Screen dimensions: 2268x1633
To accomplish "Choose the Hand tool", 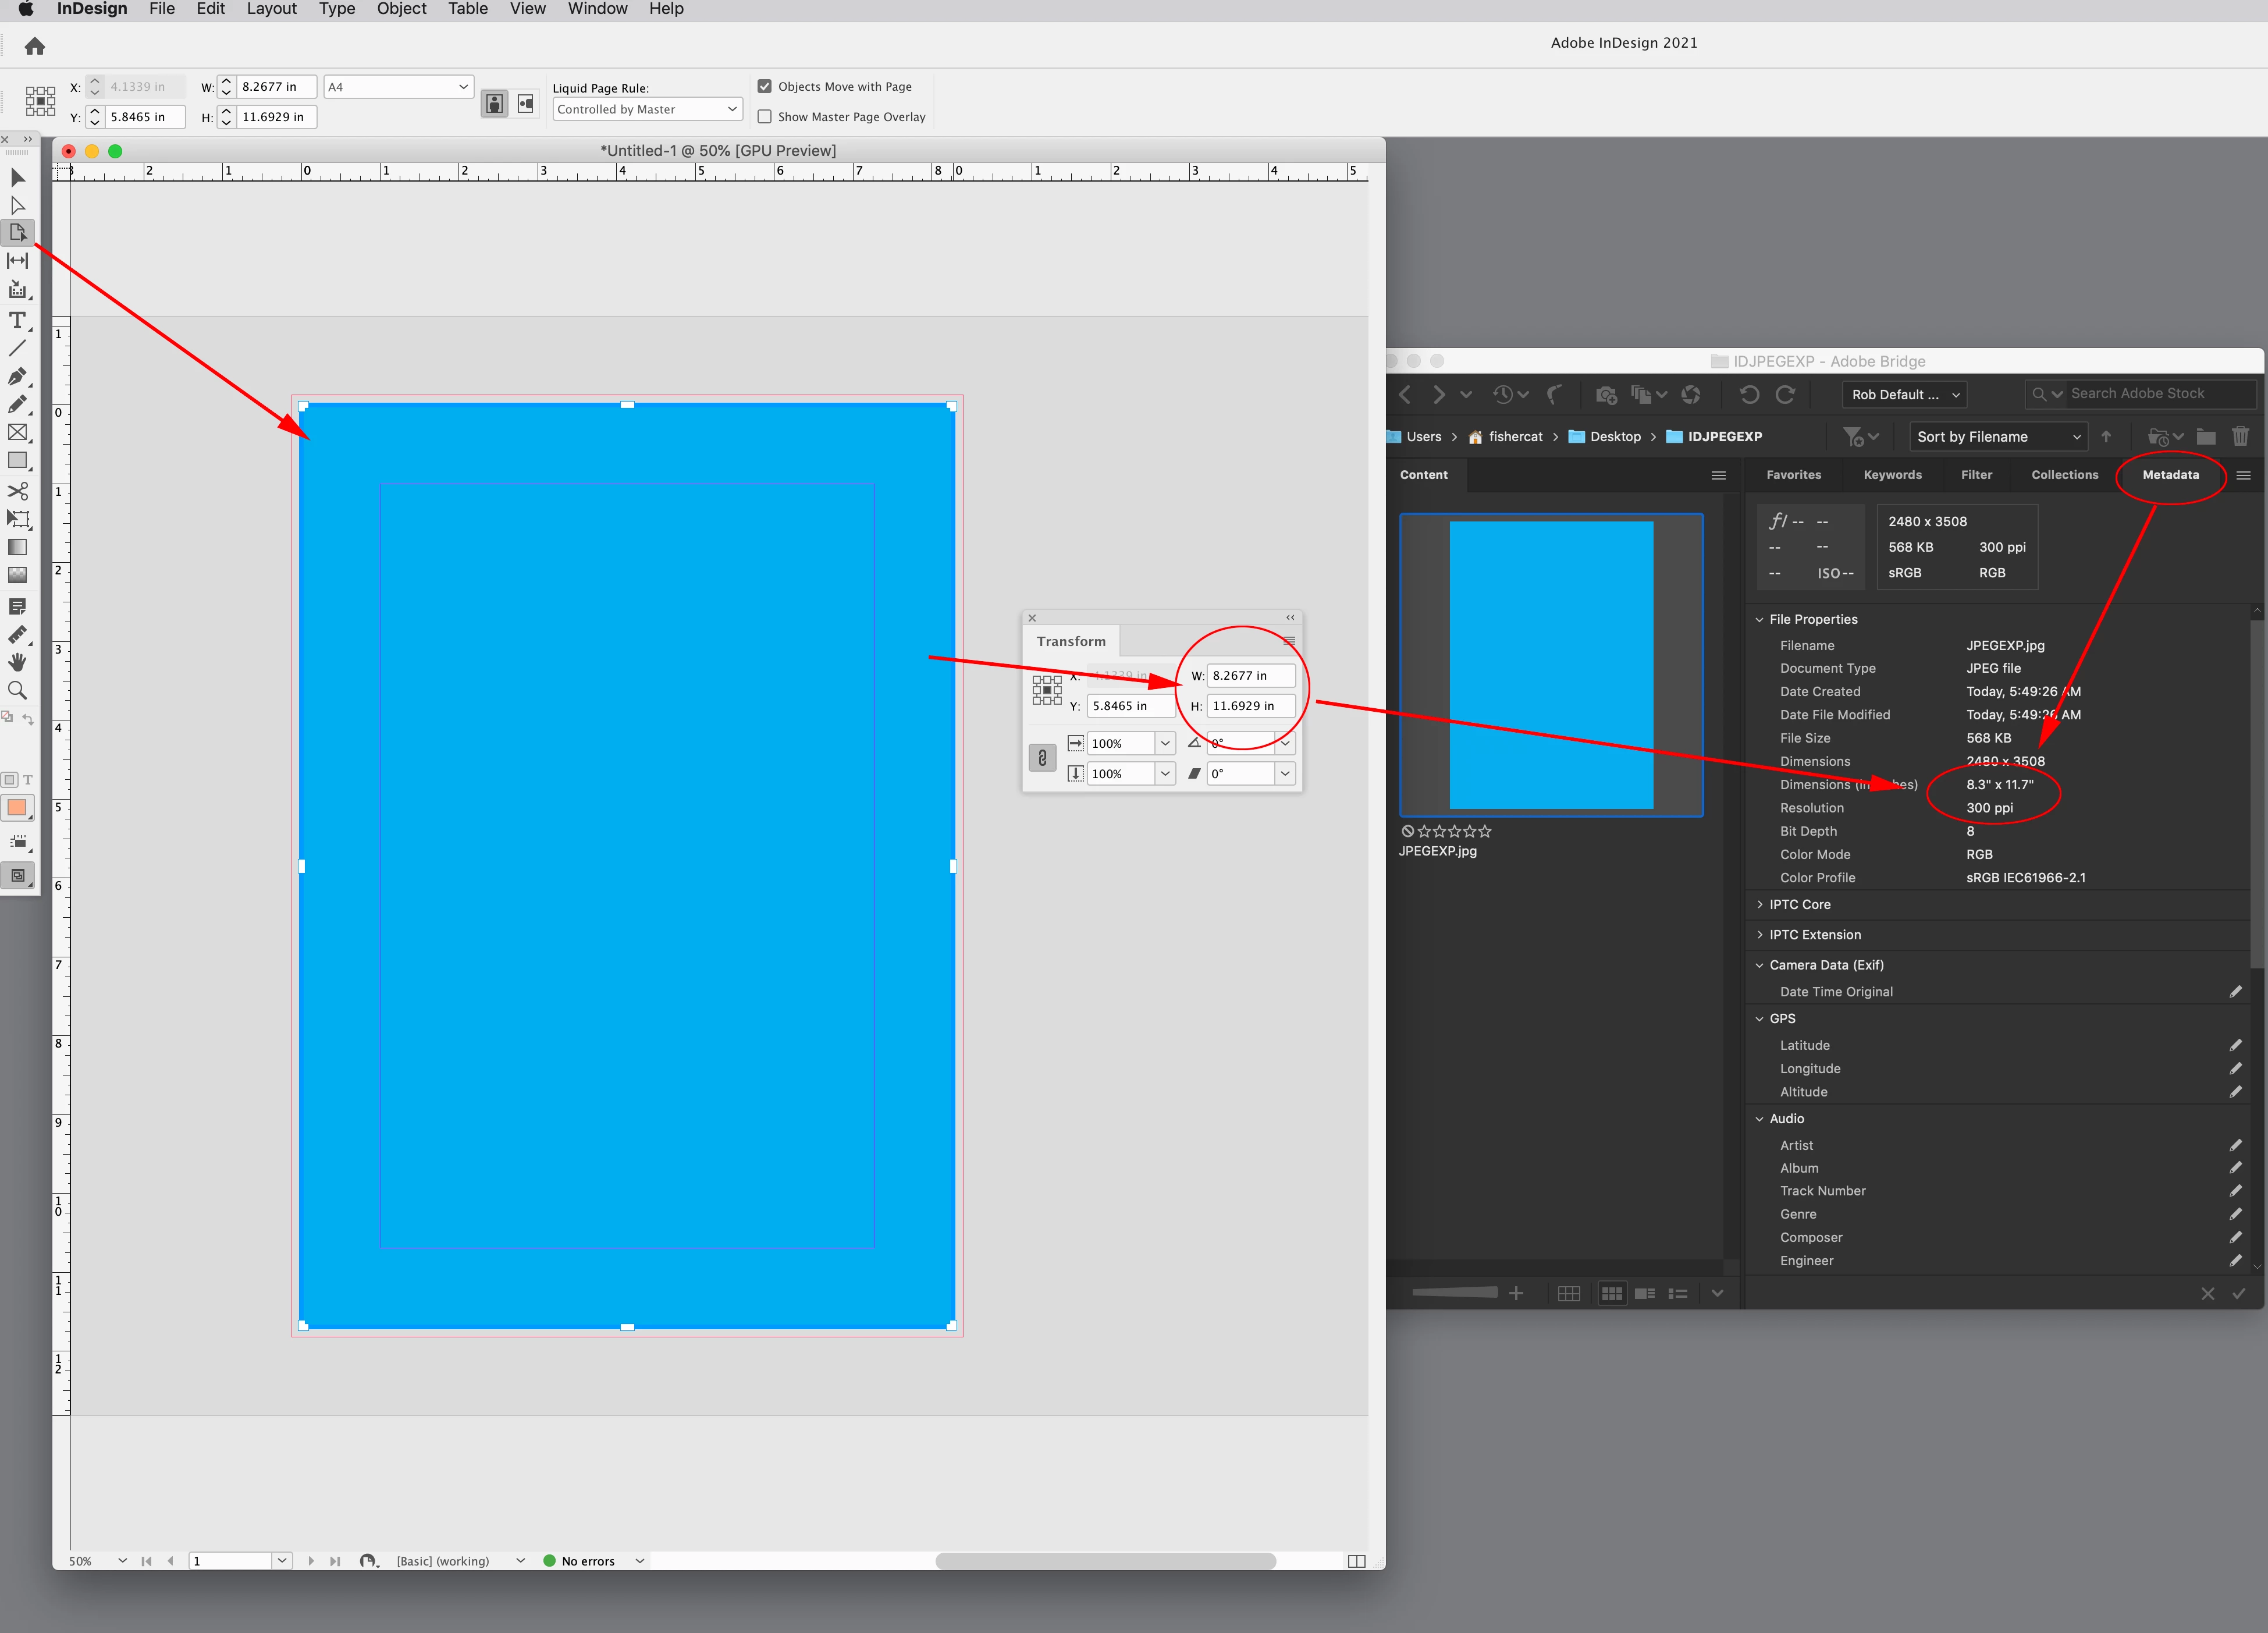I will [17, 662].
